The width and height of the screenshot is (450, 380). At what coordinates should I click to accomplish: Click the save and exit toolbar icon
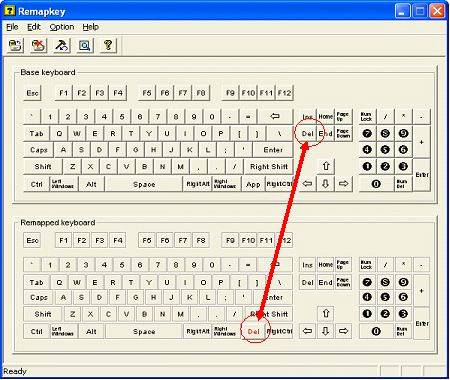click(15, 45)
